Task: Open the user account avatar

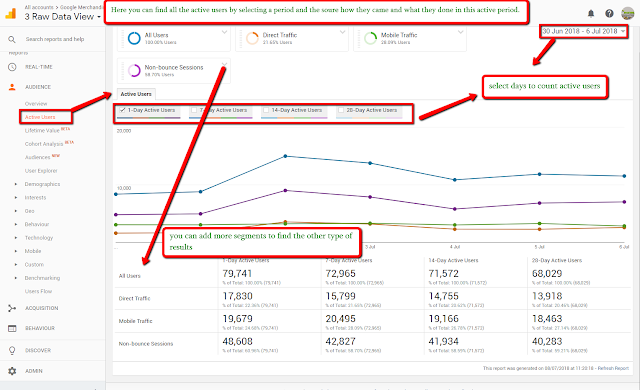Action: 627,13
